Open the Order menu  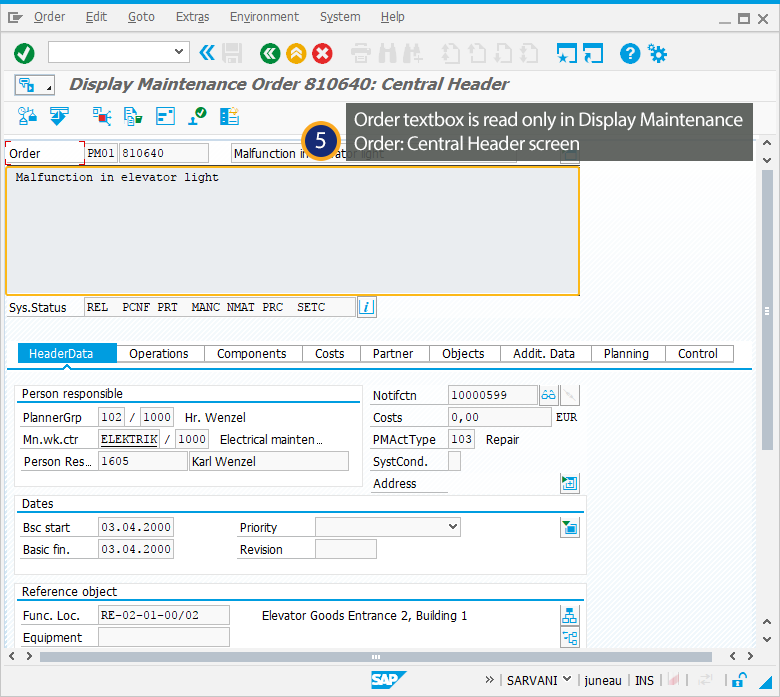49,17
